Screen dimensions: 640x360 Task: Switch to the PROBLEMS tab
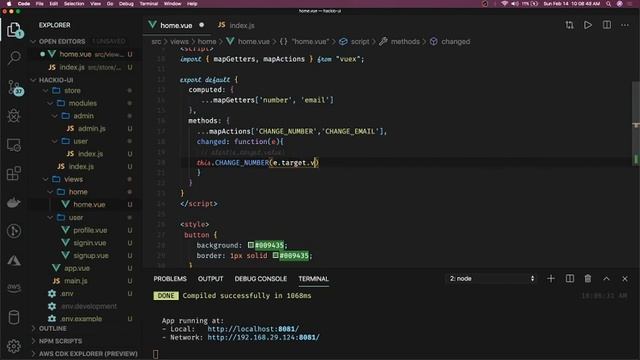pos(170,279)
